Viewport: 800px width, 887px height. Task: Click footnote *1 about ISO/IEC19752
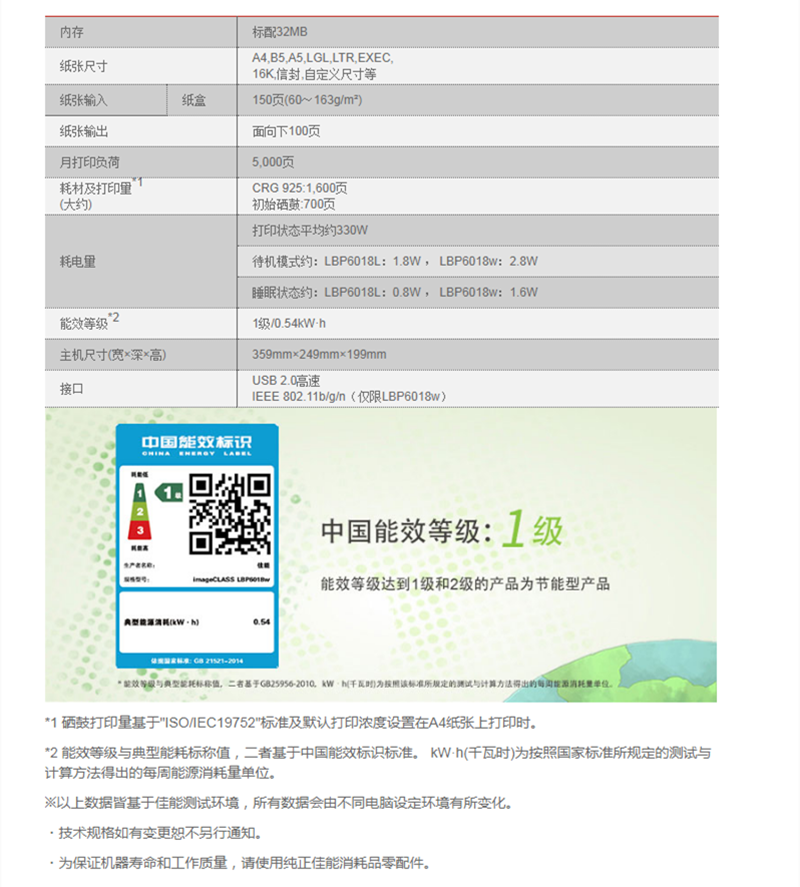(291, 723)
